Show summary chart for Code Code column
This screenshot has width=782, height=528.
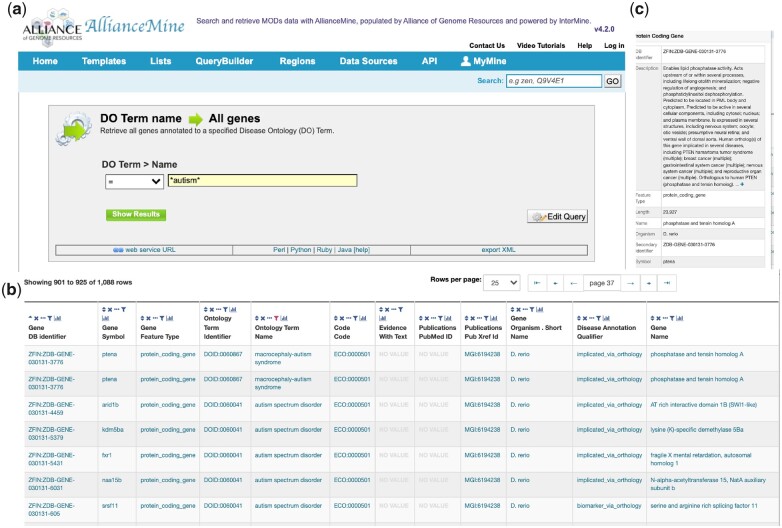[364, 318]
